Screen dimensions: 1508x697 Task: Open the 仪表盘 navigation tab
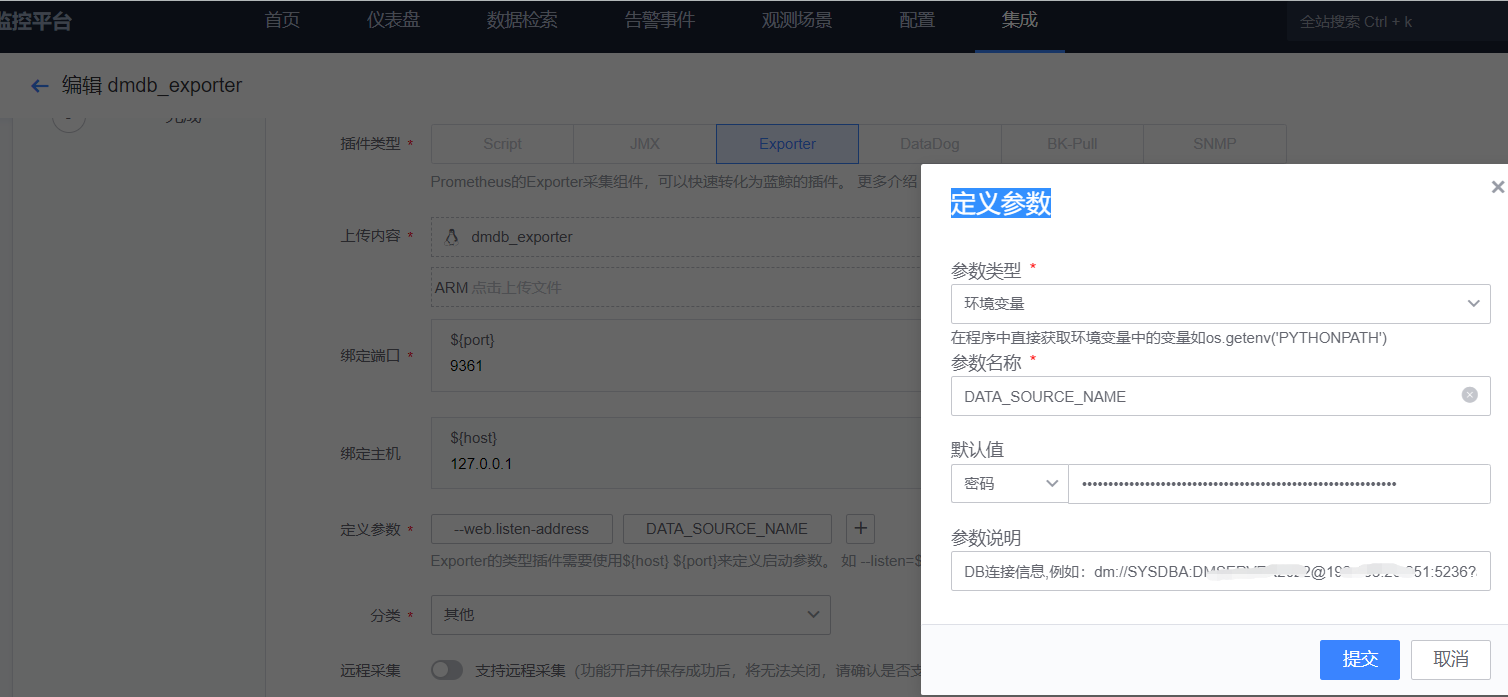click(393, 20)
